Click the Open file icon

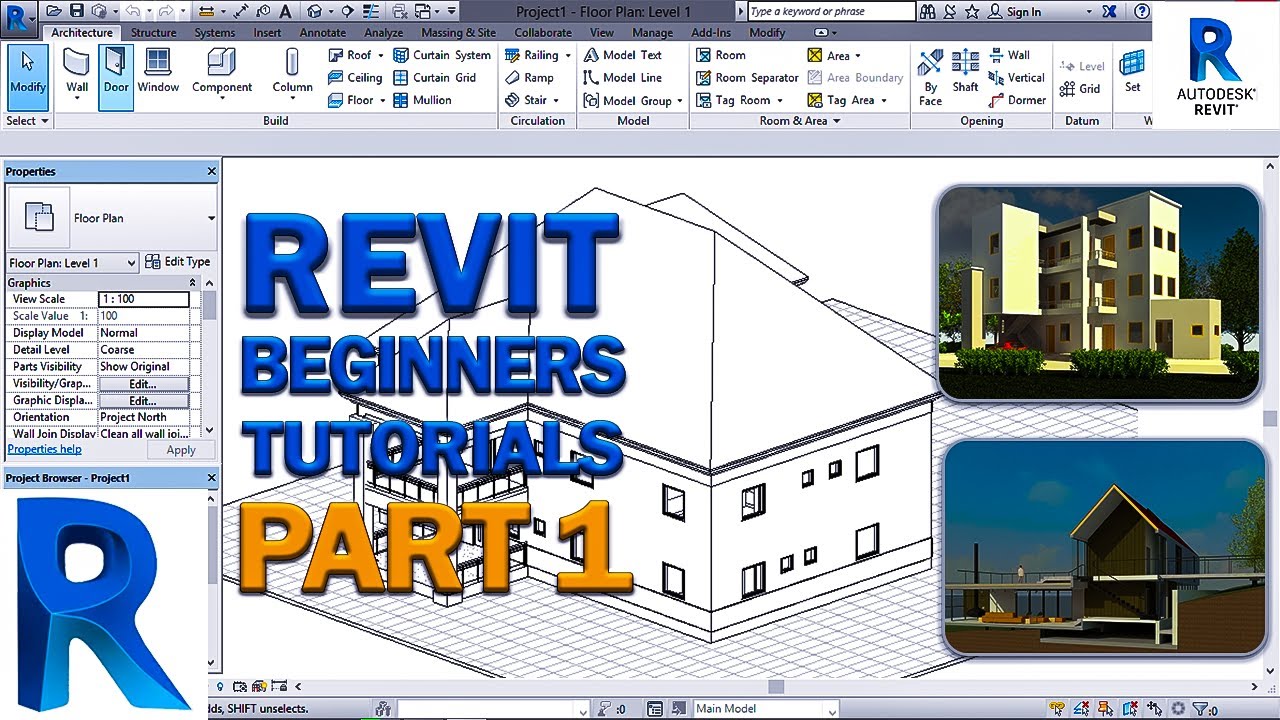53,12
